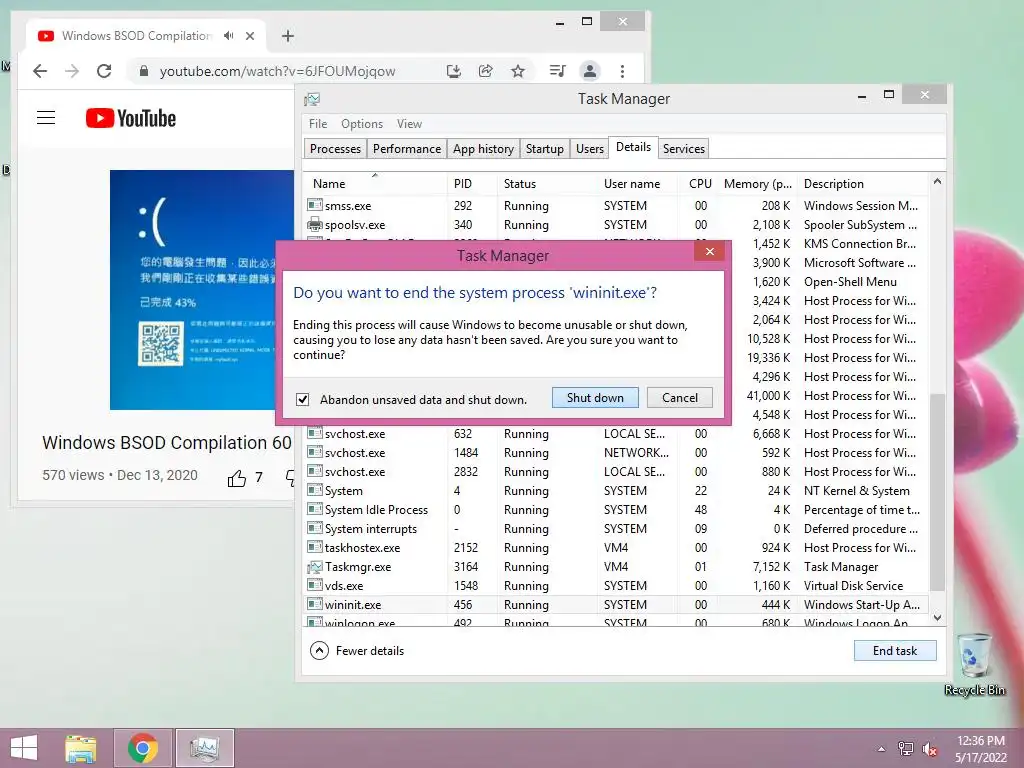Image resolution: width=1024 pixels, height=768 pixels.
Task: Click the padlock site info icon
Action: [144, 71]
